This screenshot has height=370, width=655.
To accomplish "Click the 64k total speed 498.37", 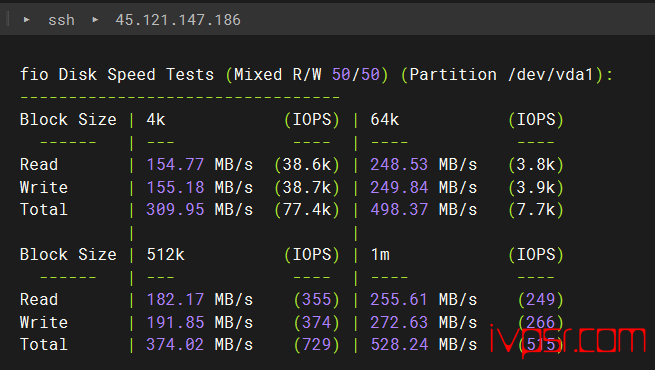I will 399,210.
